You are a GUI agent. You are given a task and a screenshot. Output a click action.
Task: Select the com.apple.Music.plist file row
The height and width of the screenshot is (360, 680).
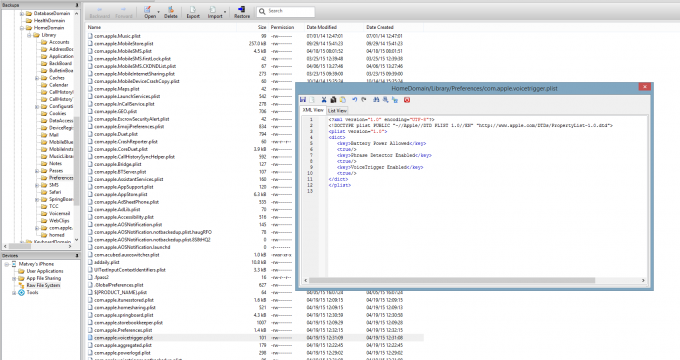tap(254, 36)
